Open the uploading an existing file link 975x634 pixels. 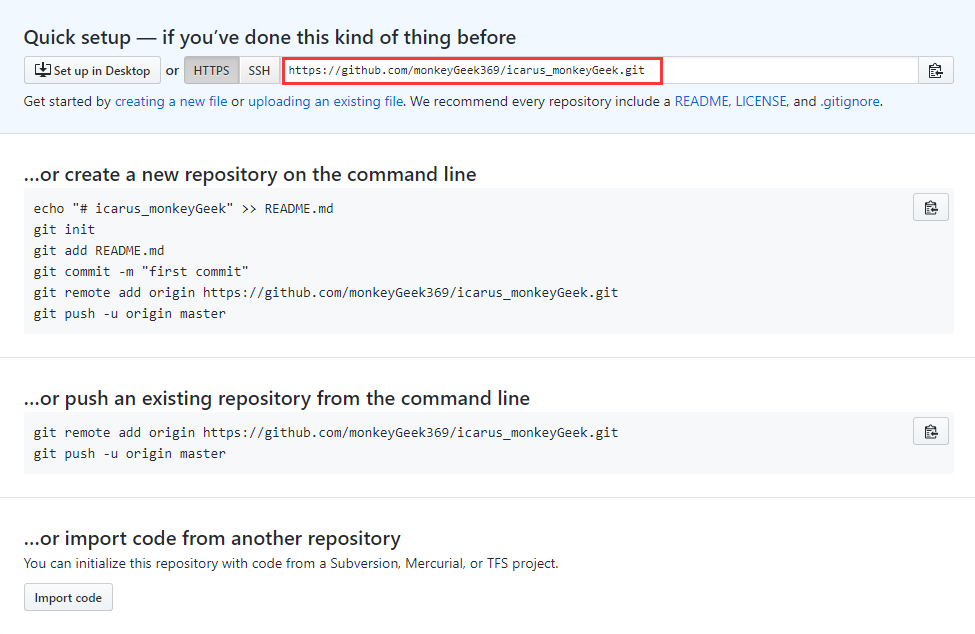click(x=325, y=101)
